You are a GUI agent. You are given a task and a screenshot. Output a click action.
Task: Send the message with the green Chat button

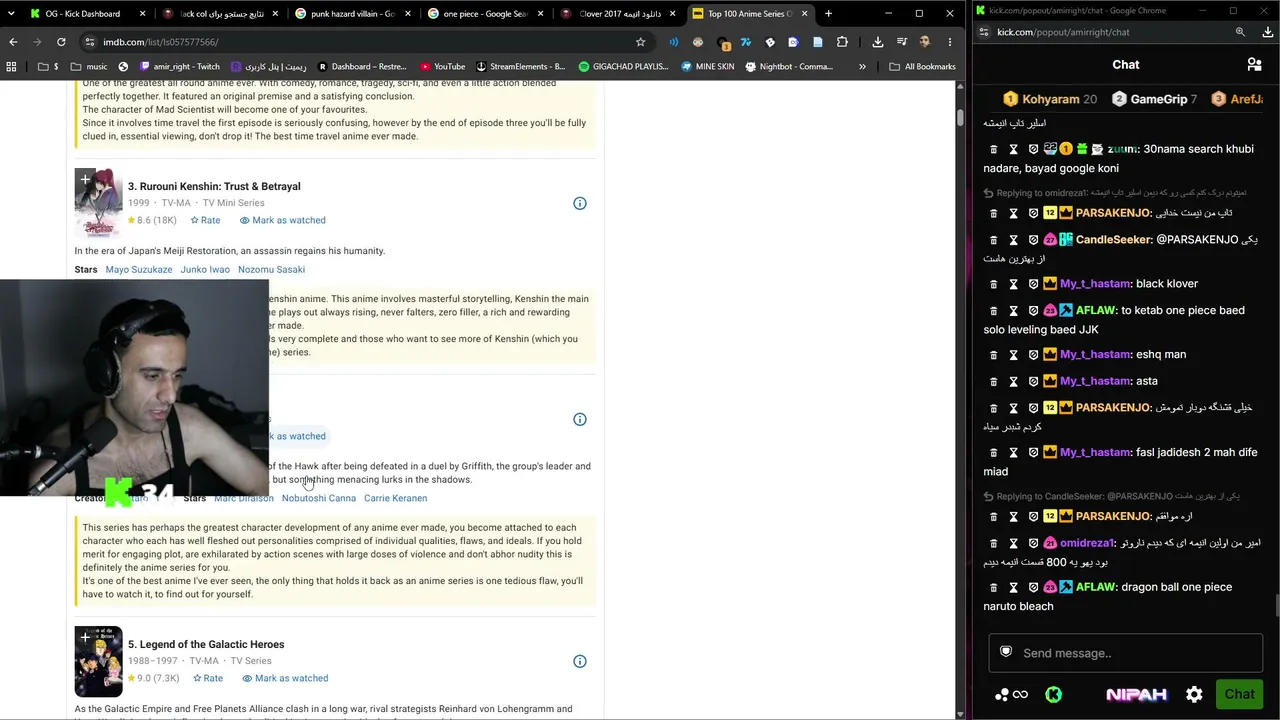(x=1239, y=694)
